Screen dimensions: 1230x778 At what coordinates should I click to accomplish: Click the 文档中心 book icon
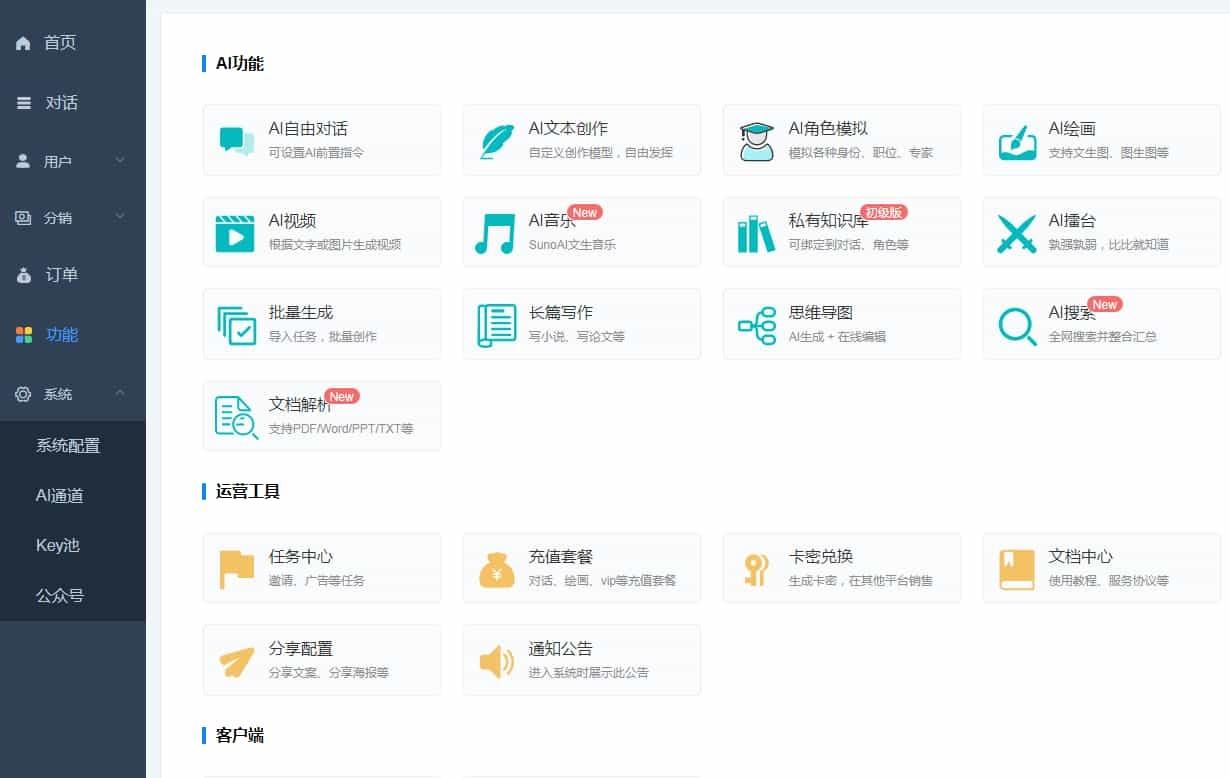coord(1017,569)
